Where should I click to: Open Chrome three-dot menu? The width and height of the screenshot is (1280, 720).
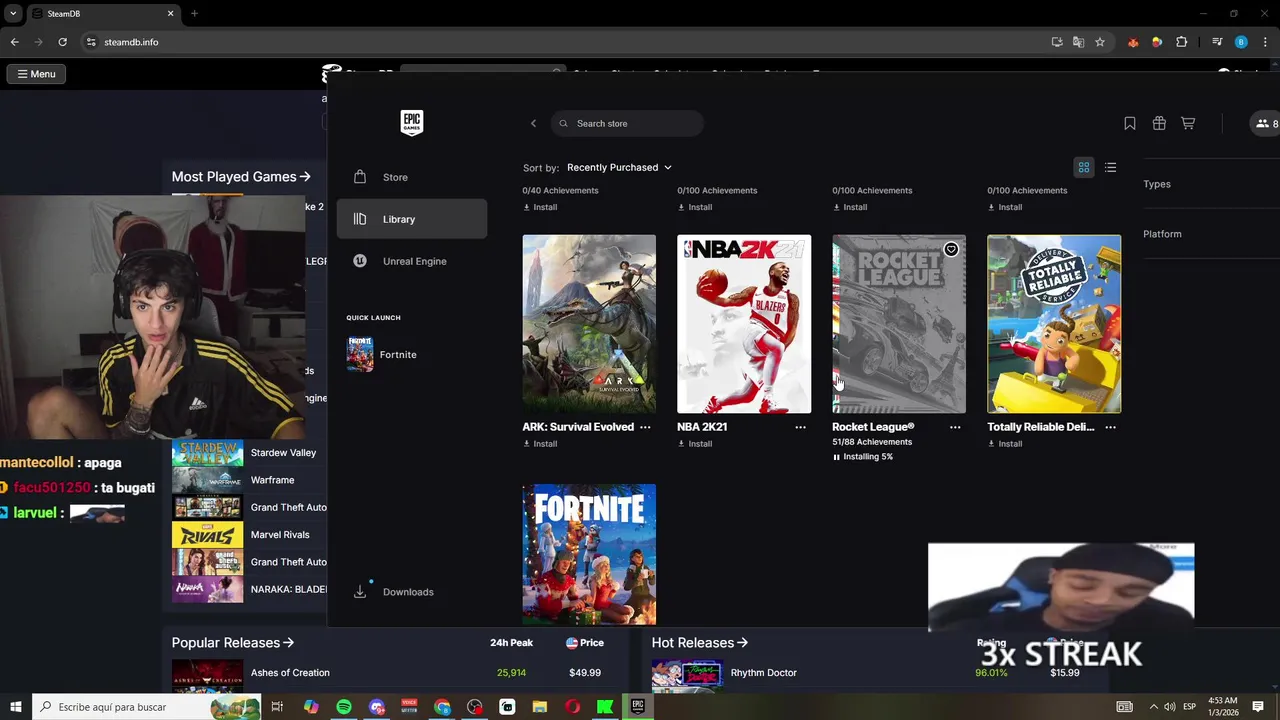click(x=1265, y=42)
